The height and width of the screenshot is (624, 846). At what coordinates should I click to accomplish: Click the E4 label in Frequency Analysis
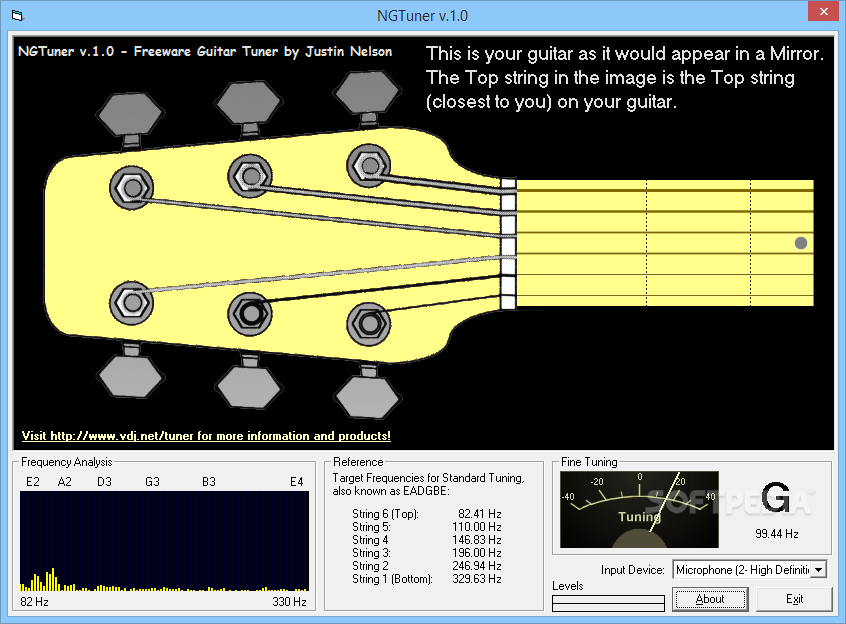point(297,482)
